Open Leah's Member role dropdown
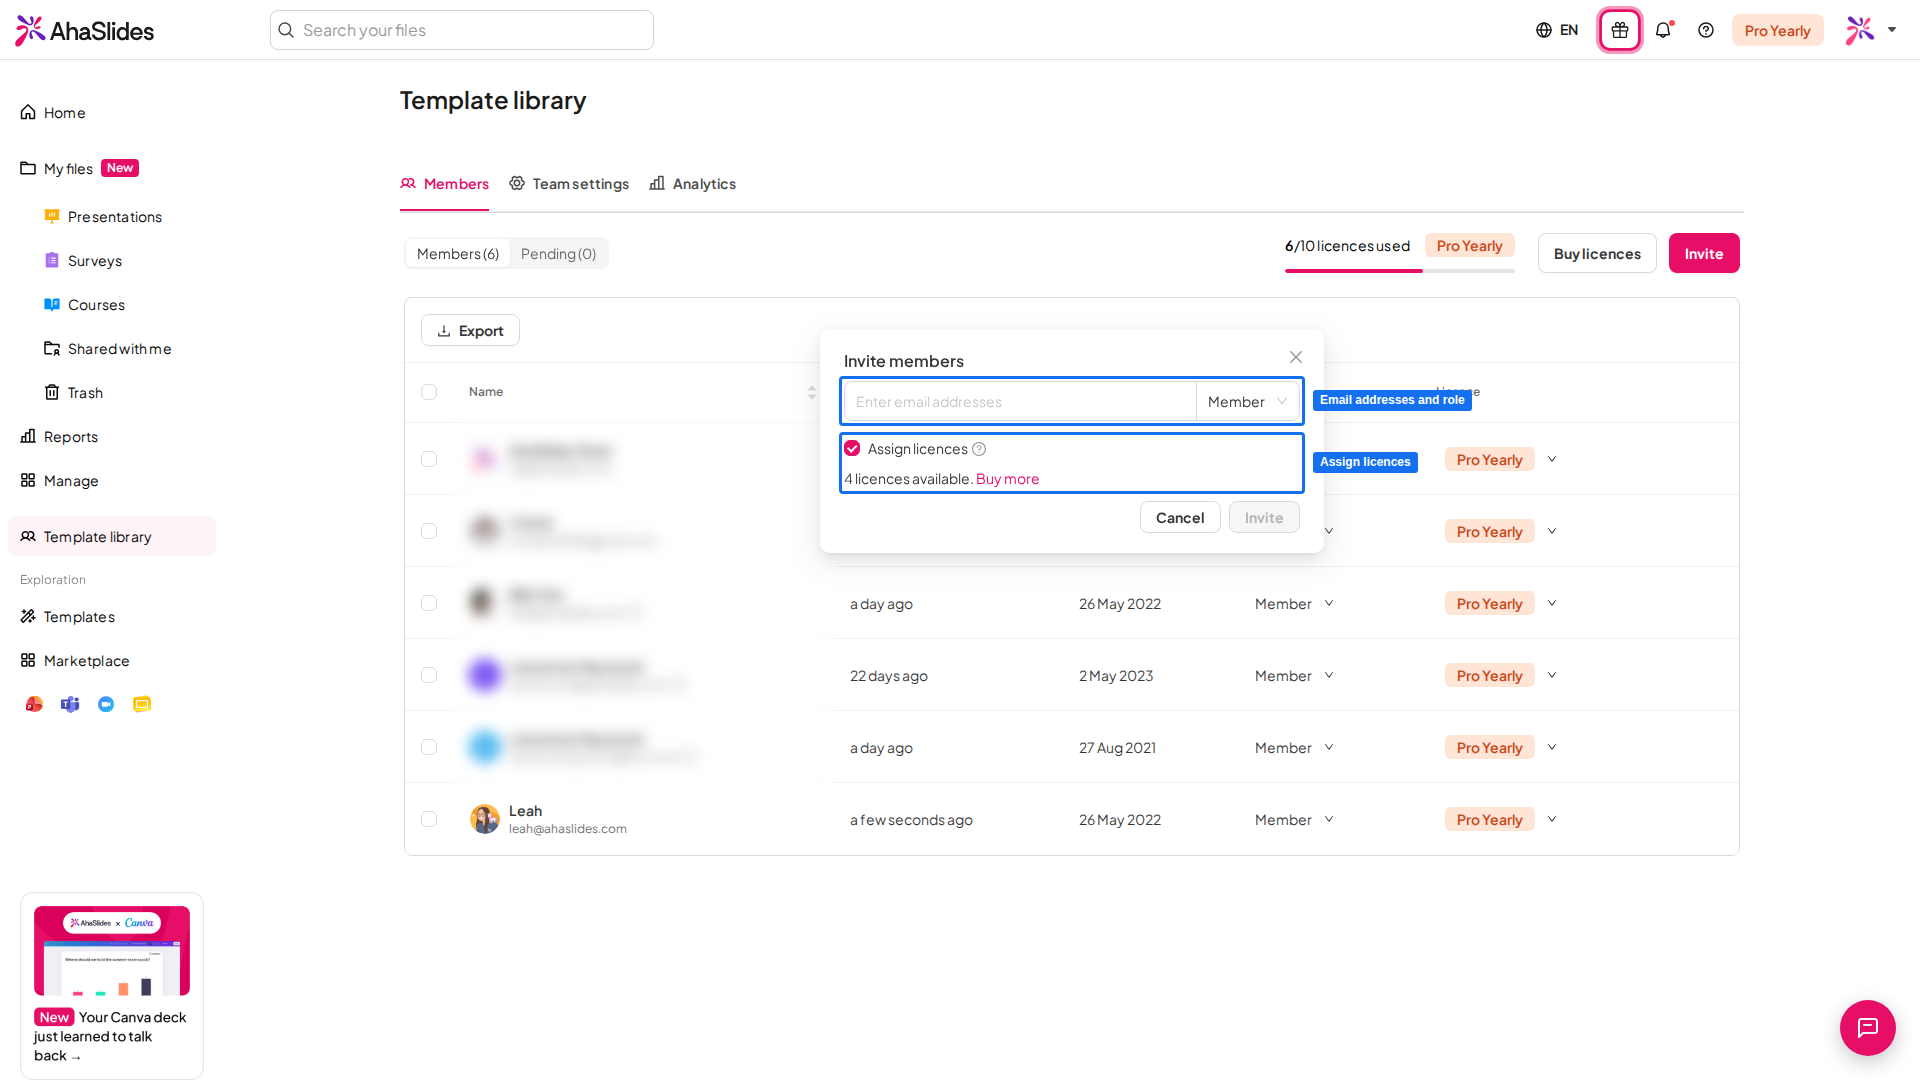 1295,820
